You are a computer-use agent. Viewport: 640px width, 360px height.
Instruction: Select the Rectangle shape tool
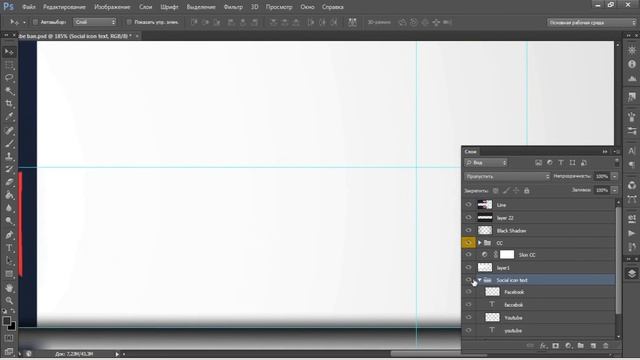[x=9, y=274]
